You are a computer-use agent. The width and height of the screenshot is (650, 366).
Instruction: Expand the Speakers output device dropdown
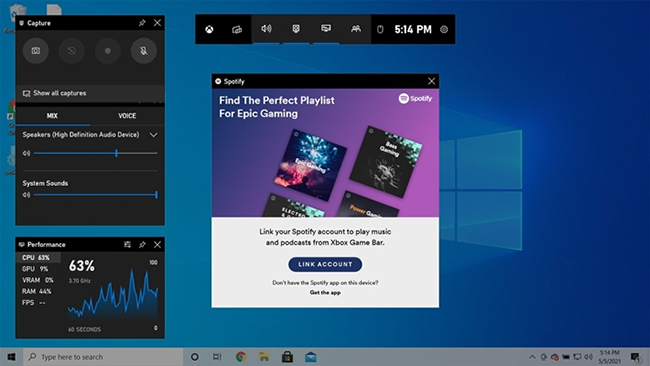pos(153,135)
